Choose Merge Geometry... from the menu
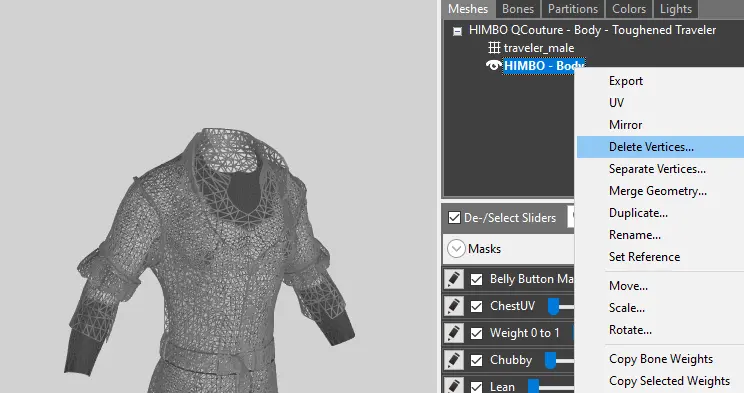The height and width of the screenshot is (393, 744). coord(660,191)
